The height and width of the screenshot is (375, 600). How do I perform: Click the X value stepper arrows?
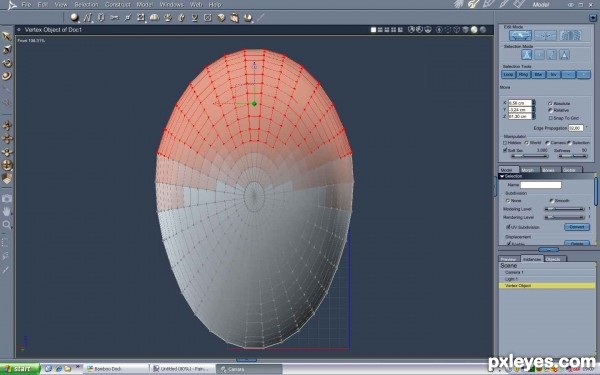[534, 103]
